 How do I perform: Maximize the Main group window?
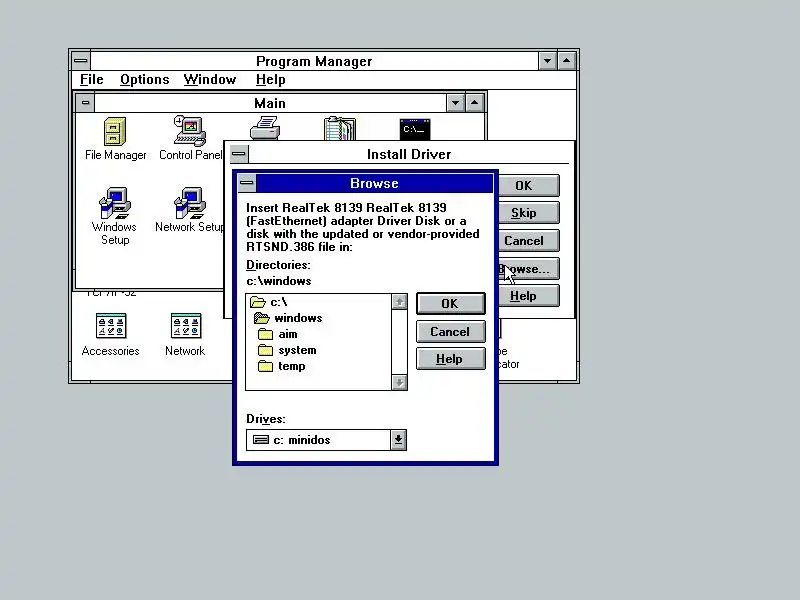coord(475,103)
